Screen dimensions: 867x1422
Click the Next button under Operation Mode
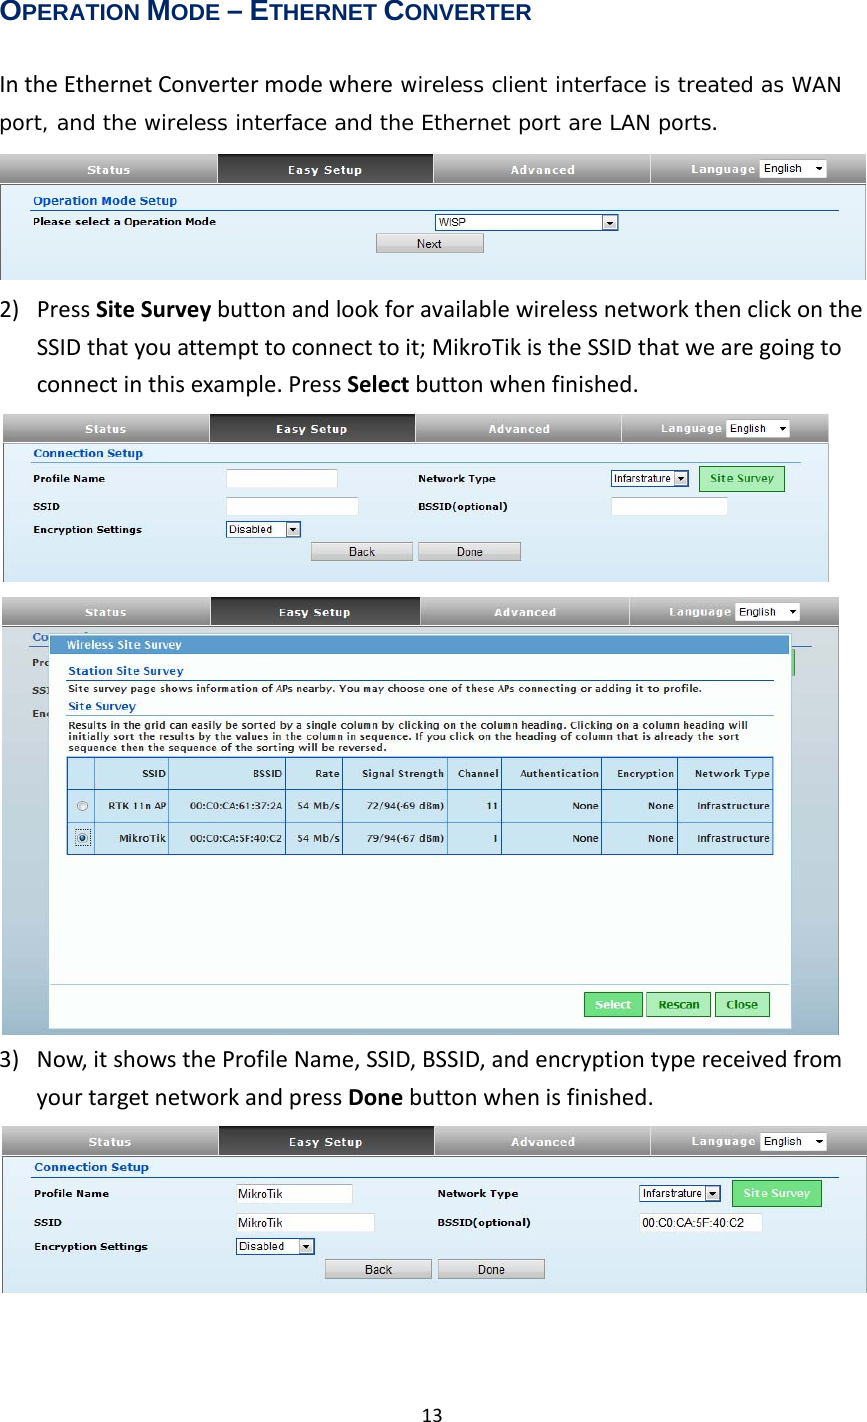(x=429, y=243)
